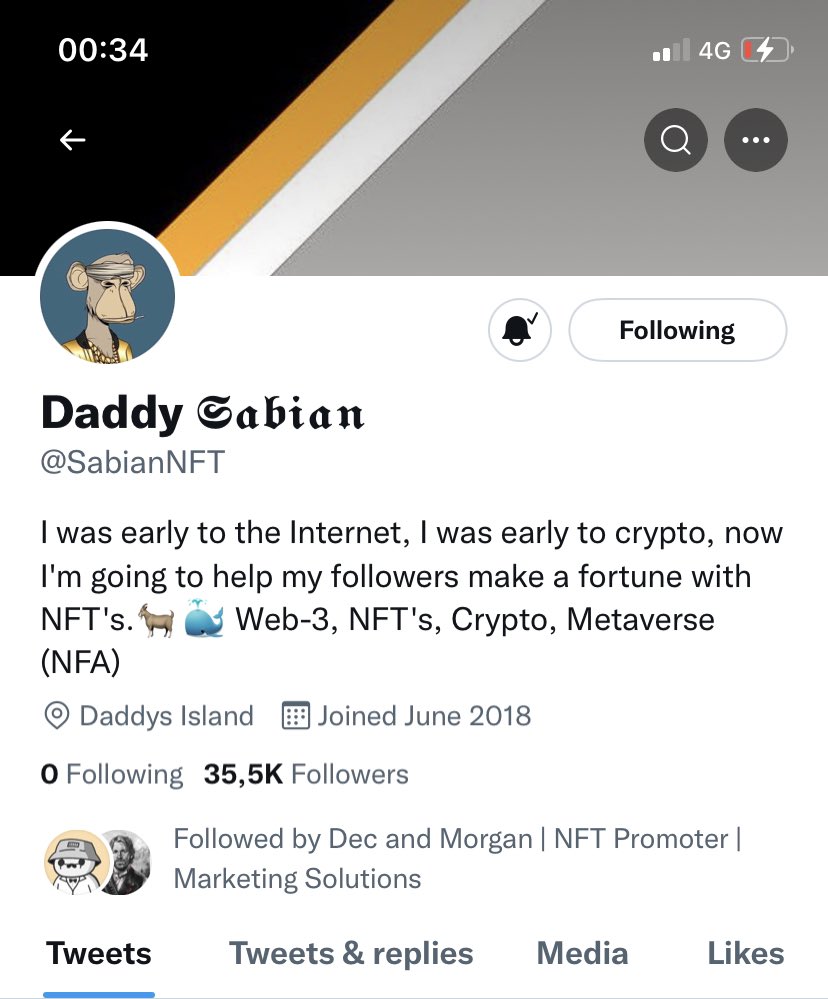Toggle the notification bell for this account
Viewport: 828px width, 999px height.
point(520,330)
